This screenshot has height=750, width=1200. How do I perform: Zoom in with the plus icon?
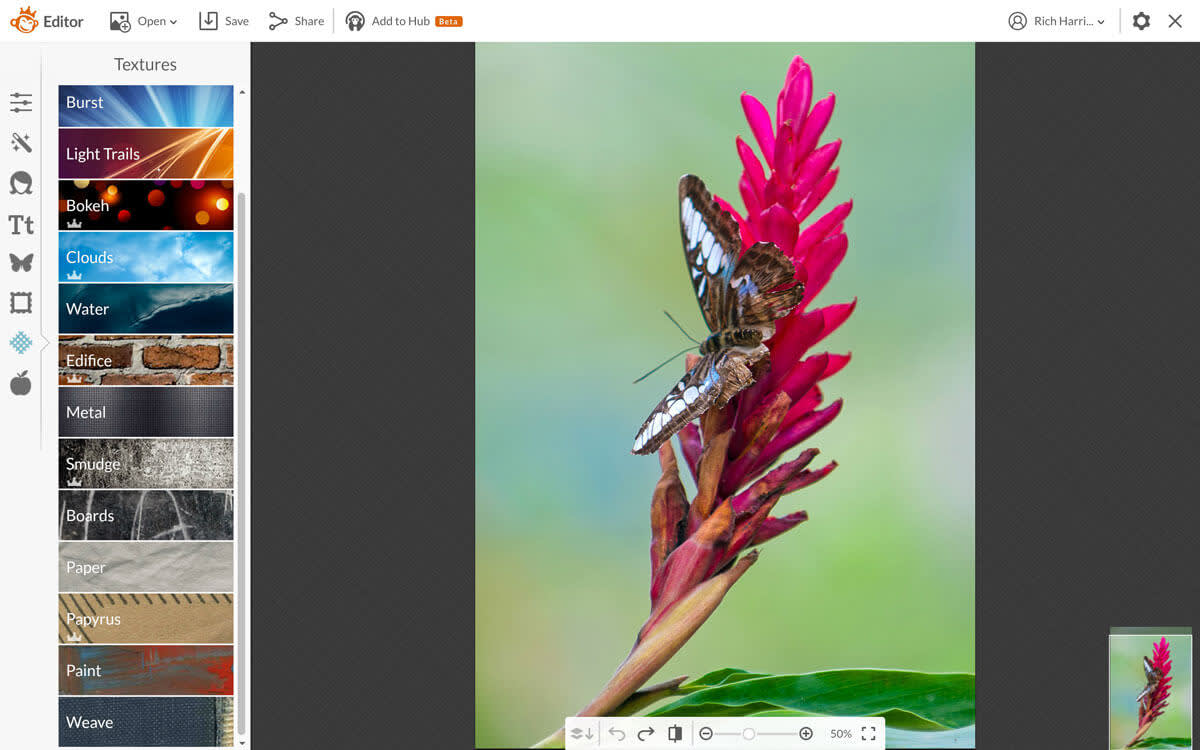point(806,734)
